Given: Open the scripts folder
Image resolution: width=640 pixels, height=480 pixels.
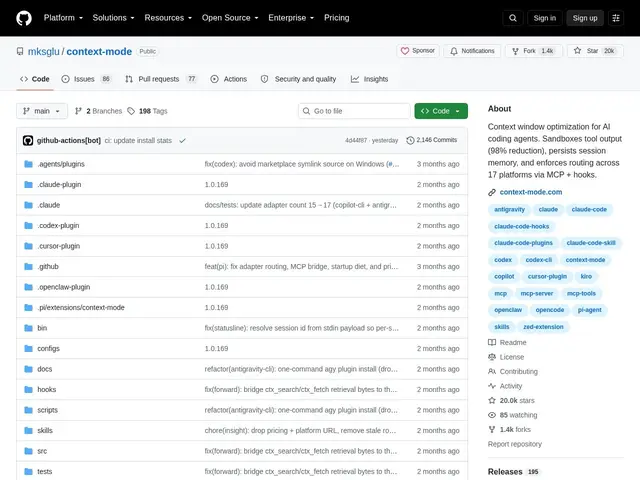Looking at the screenshot, I should pos(47,410).
